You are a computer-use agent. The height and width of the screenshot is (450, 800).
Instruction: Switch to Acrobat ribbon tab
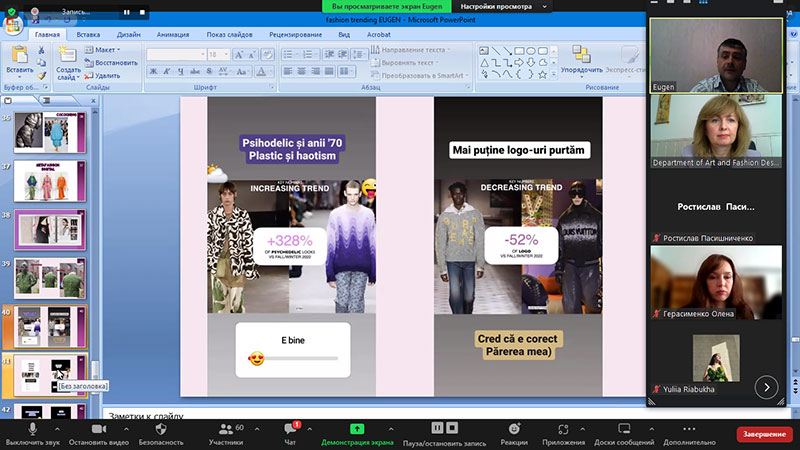(x=379, y=34)
